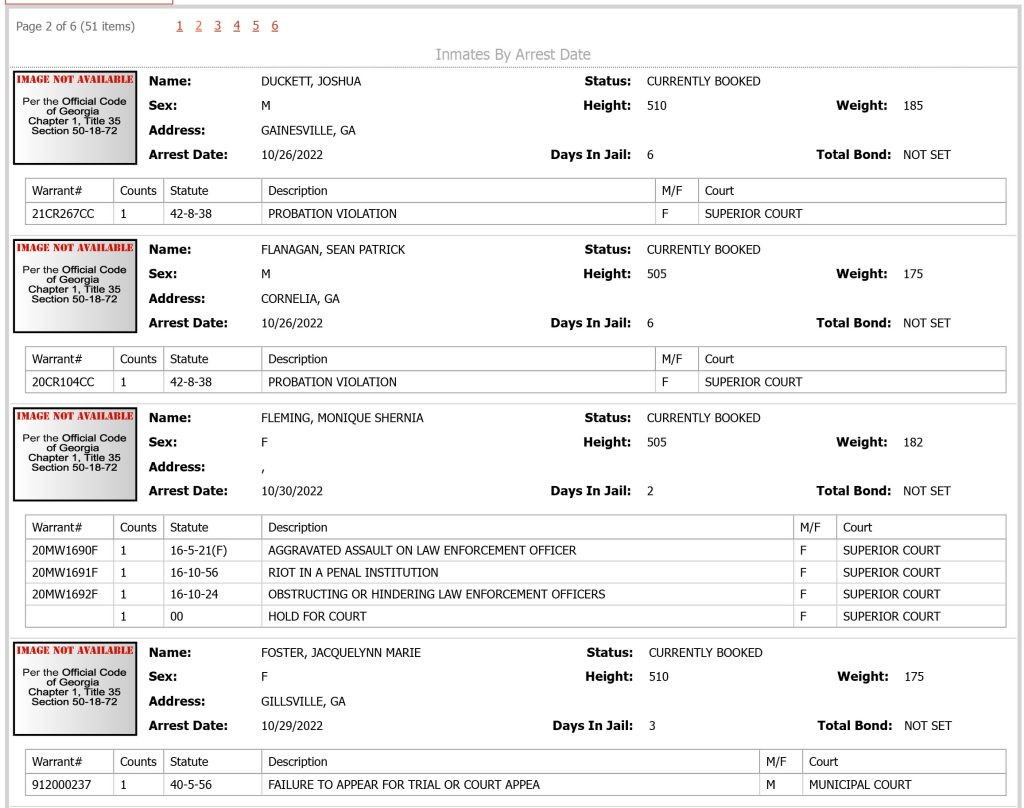Jump to page 3 of results

(x=217, y=26)
